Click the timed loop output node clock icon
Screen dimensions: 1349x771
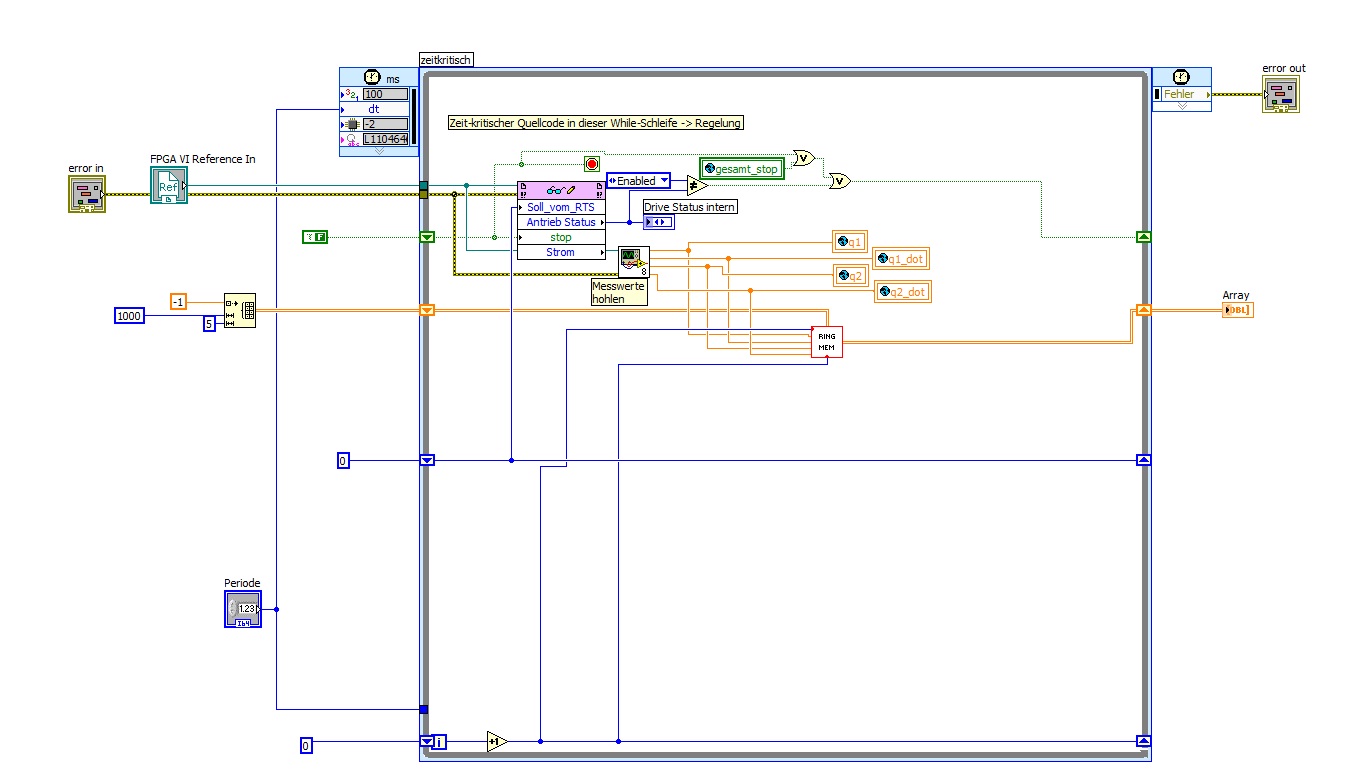[x=1181, y=76]
